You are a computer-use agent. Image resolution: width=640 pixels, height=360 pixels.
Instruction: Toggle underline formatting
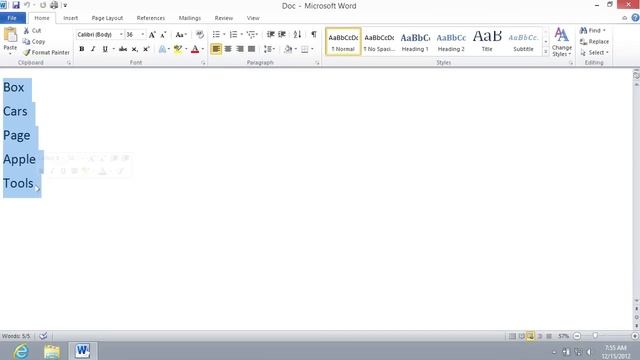coord(105,49)
